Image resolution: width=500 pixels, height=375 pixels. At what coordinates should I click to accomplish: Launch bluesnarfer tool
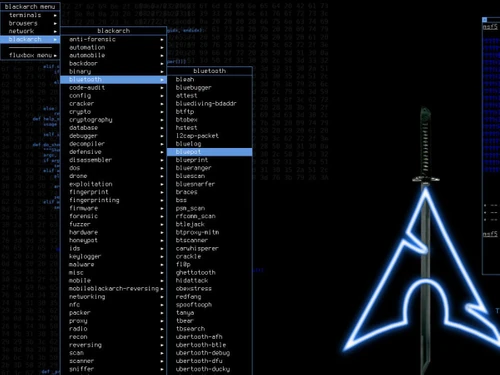point(209,184)
